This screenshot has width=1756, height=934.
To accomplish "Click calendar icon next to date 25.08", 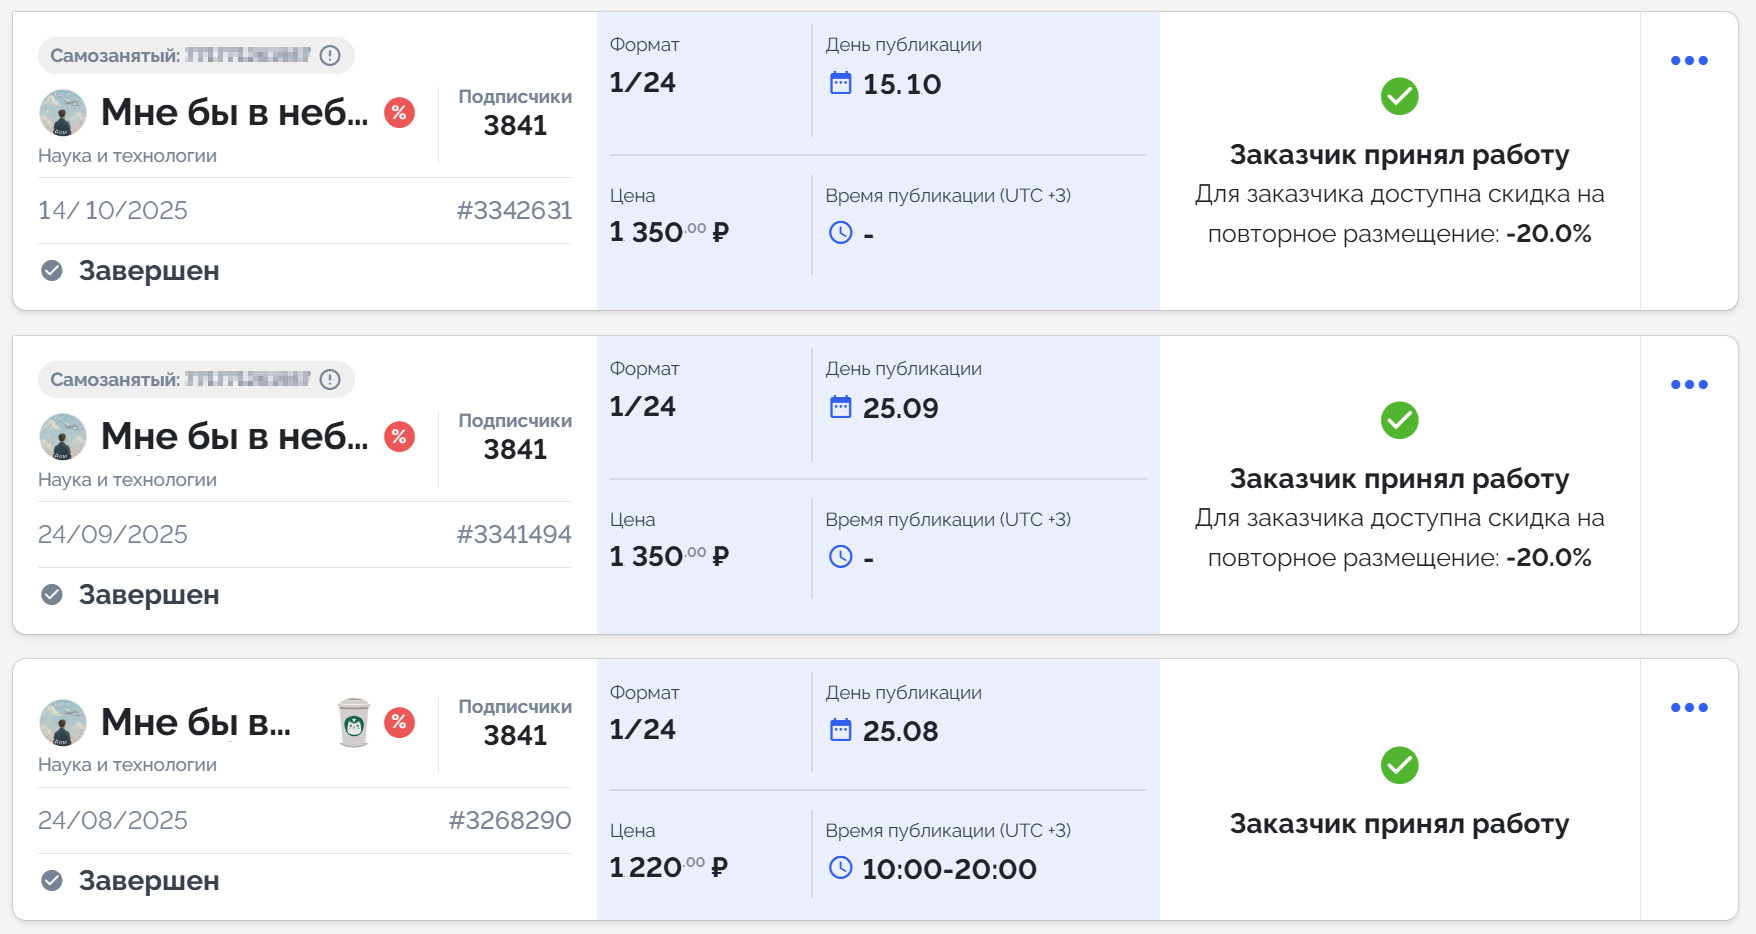I will pyautogui.click(x=841, y=730).
